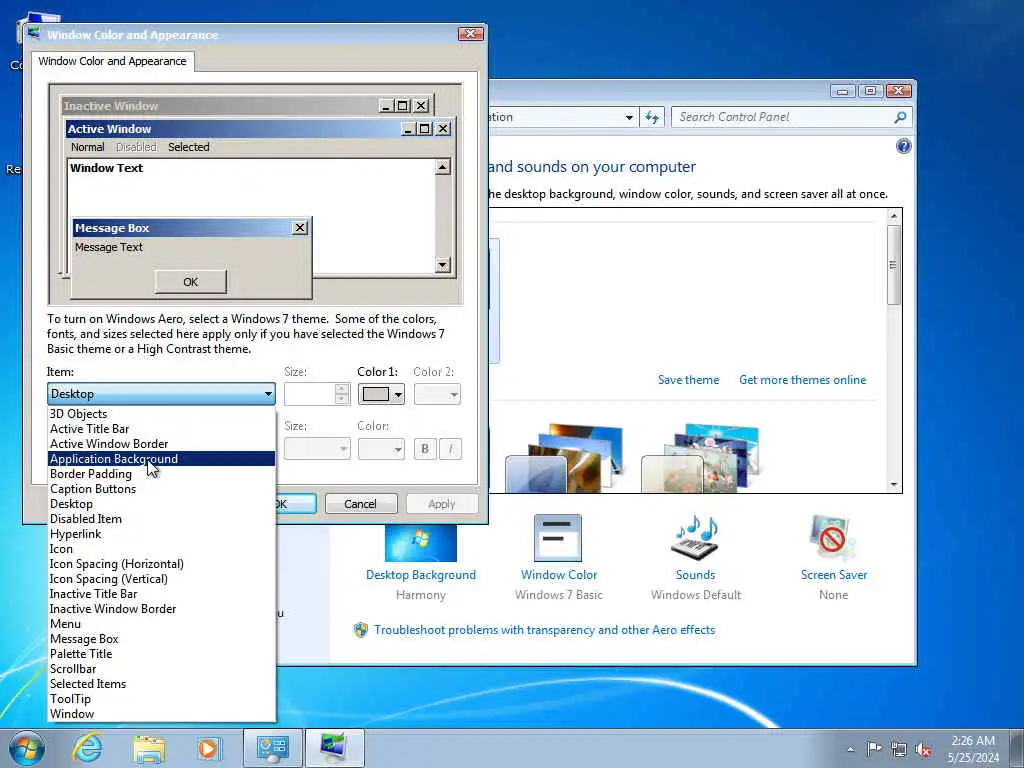The image size is (1024, 768).
Task: Pick Active Window Border list entry
Action: [x=161, y=444]
